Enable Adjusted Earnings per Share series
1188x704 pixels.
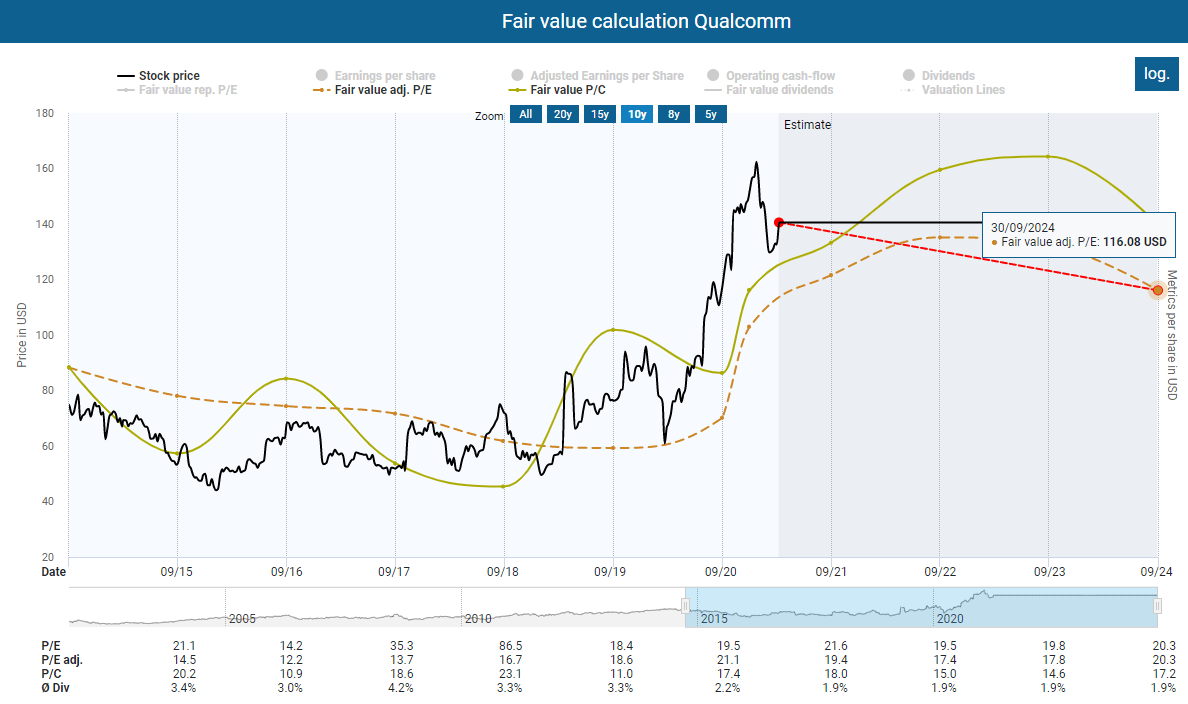click(597, 76)
